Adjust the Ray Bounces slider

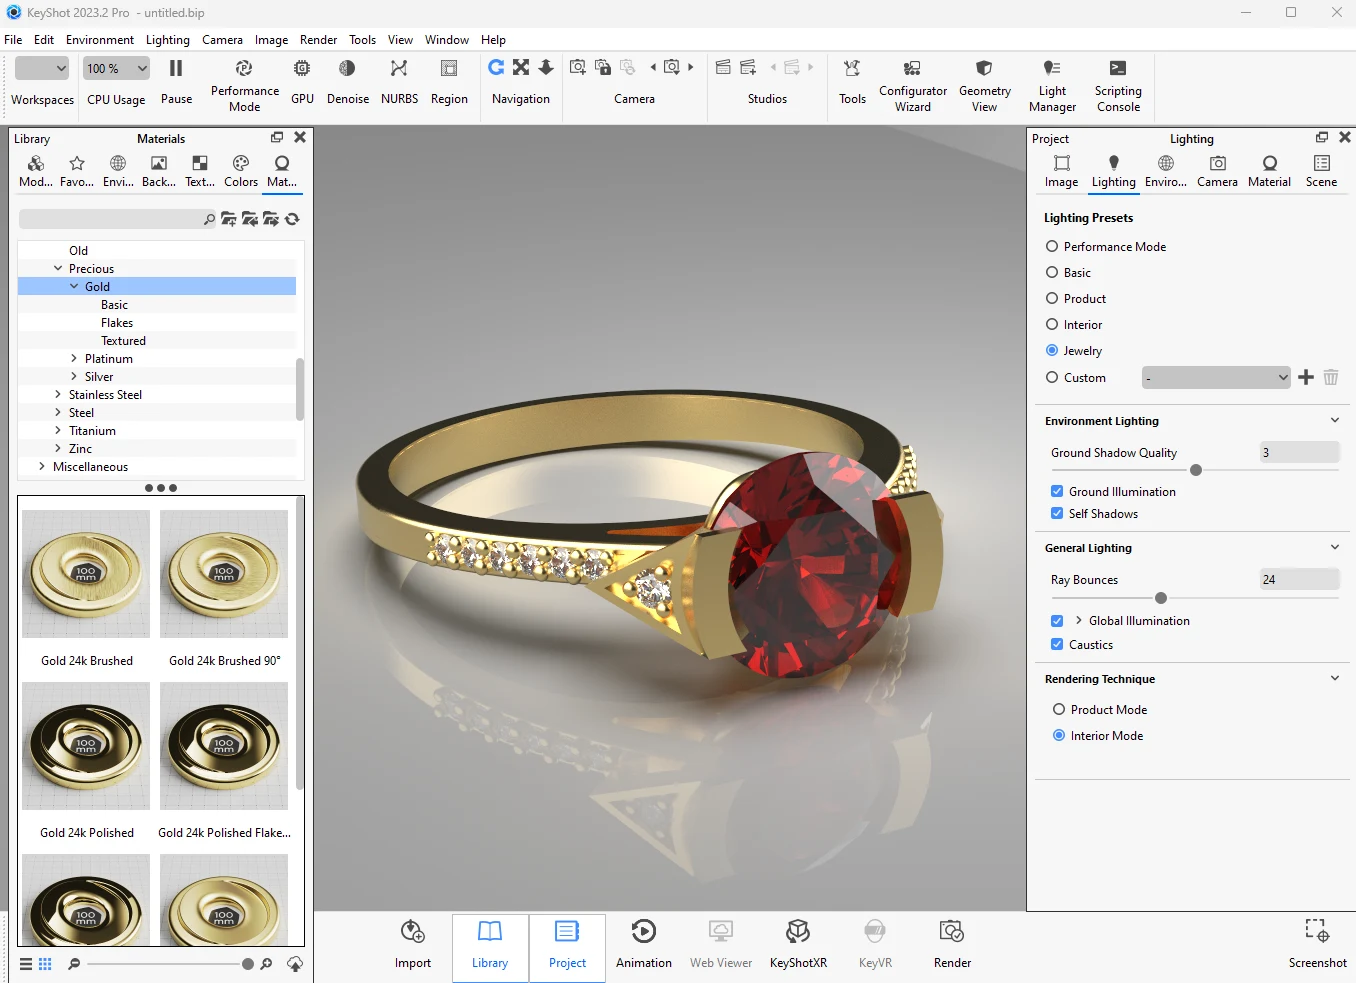pos(1161,598)
